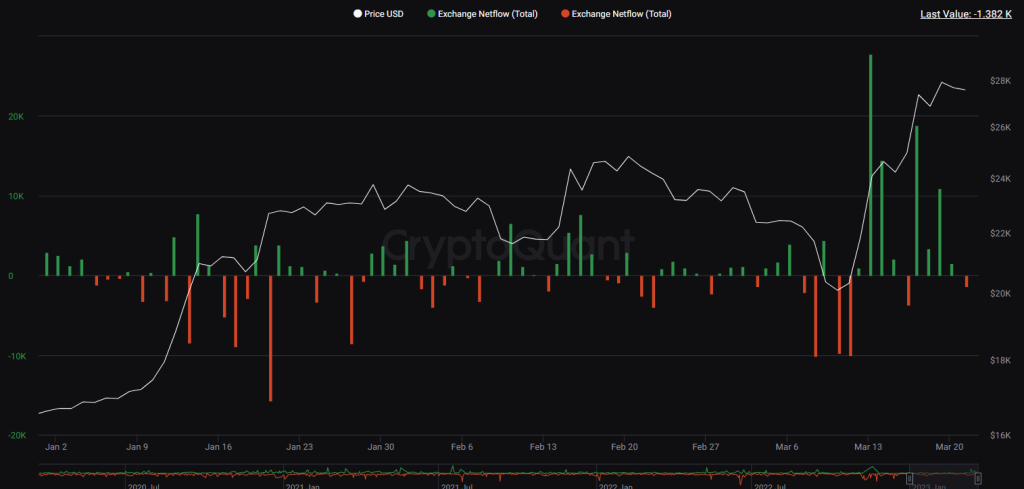
Task: Click the 10K netflow axis label
Action: tap(16, 197)
